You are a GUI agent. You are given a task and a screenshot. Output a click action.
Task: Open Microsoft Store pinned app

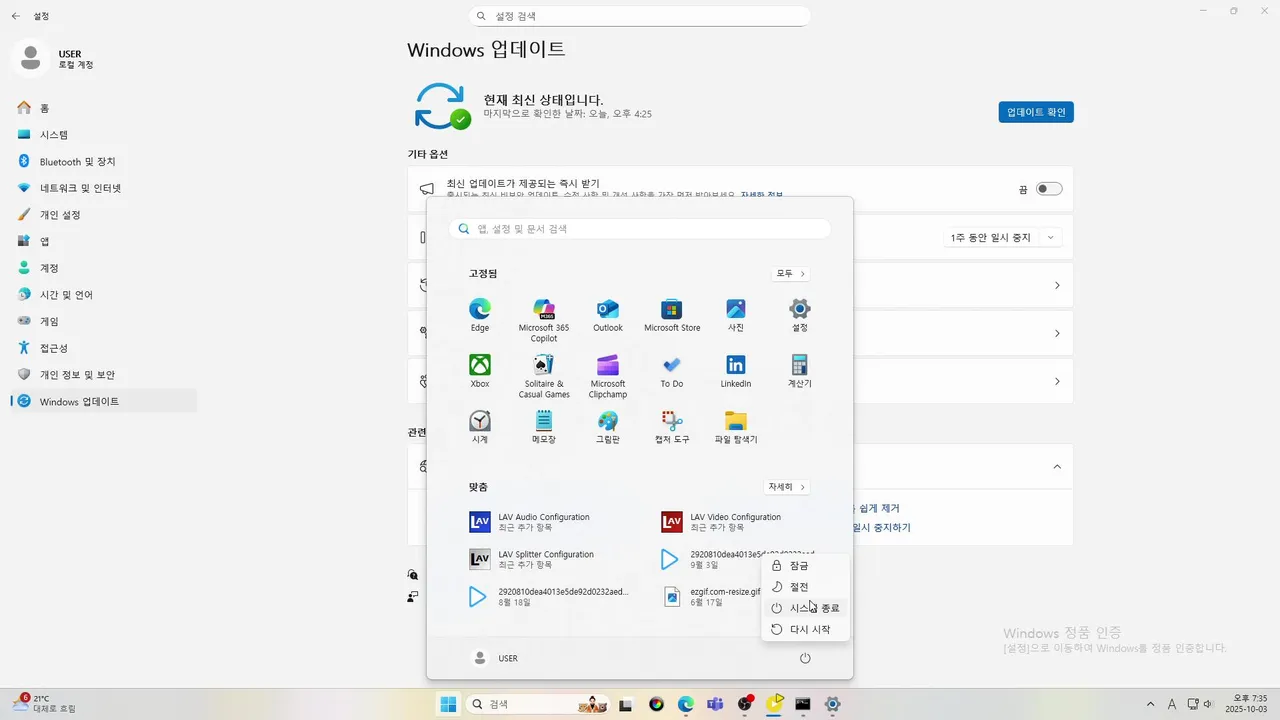(x=672, y=315)
